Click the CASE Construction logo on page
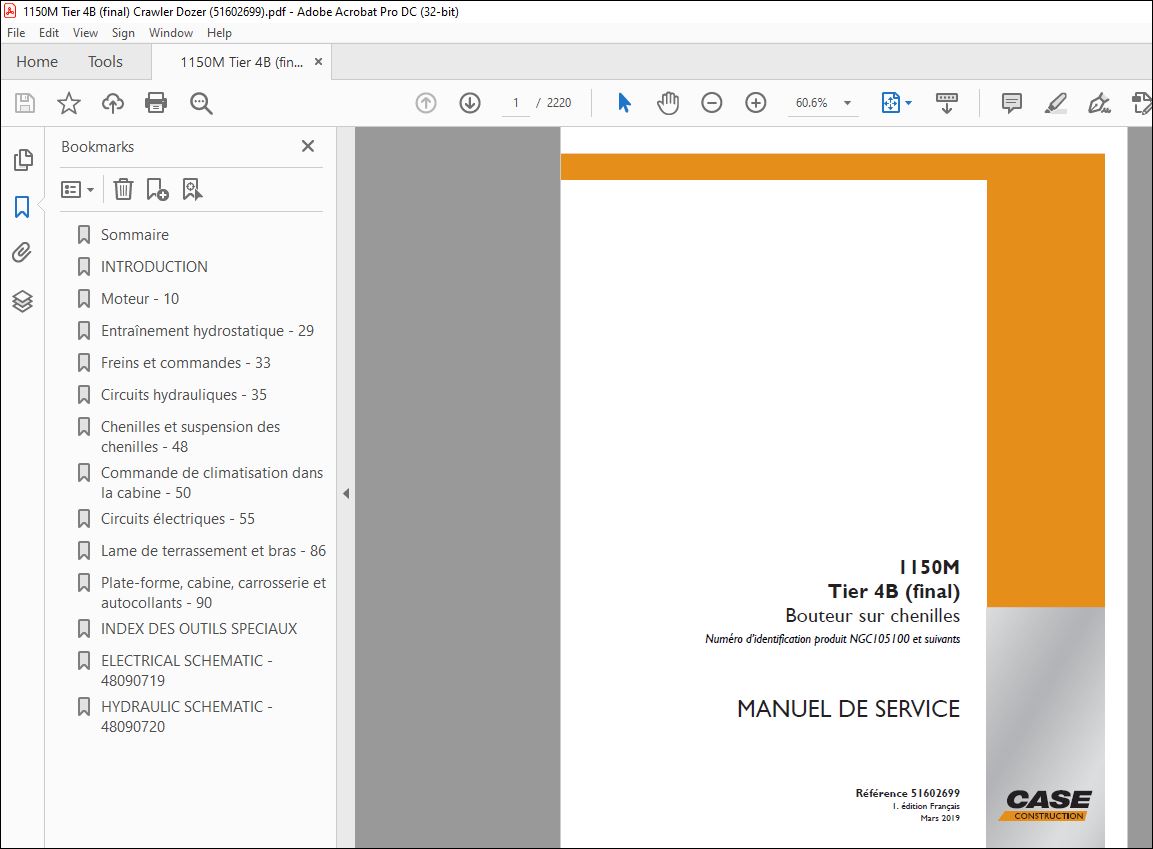1153x849 pixels. 1047,805
